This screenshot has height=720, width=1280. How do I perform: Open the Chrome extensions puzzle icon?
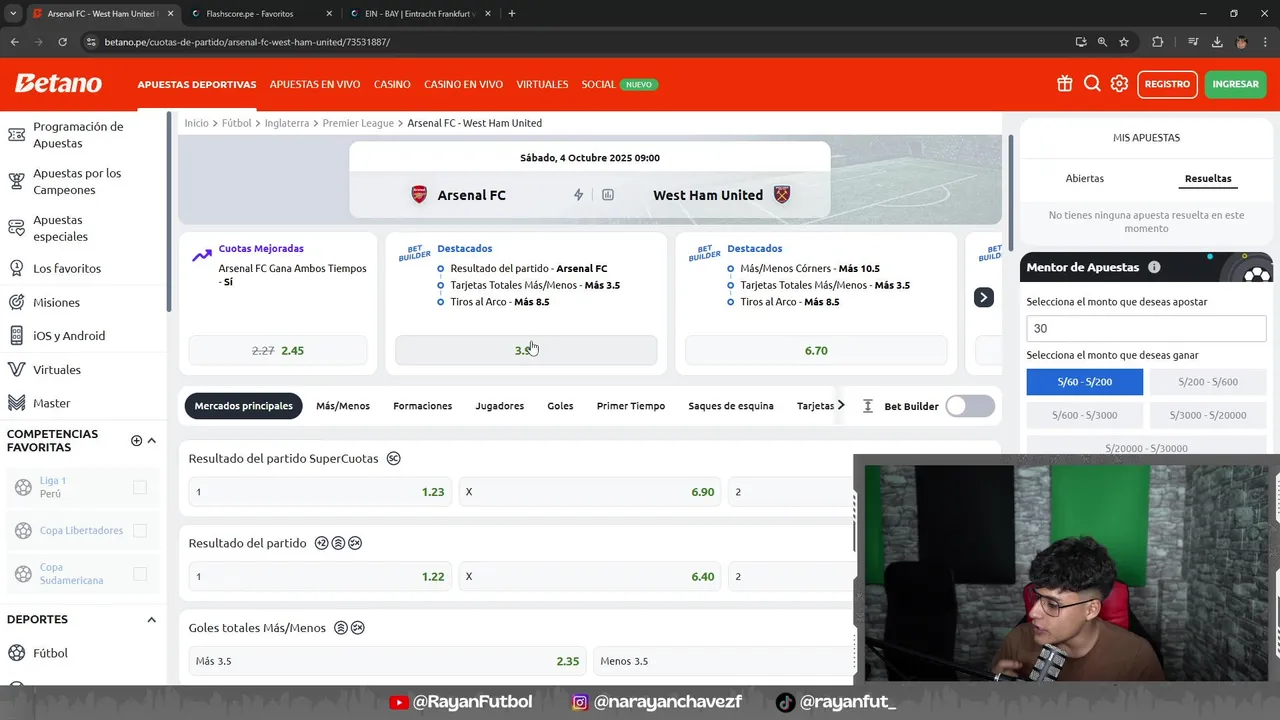click(1158, 42)
